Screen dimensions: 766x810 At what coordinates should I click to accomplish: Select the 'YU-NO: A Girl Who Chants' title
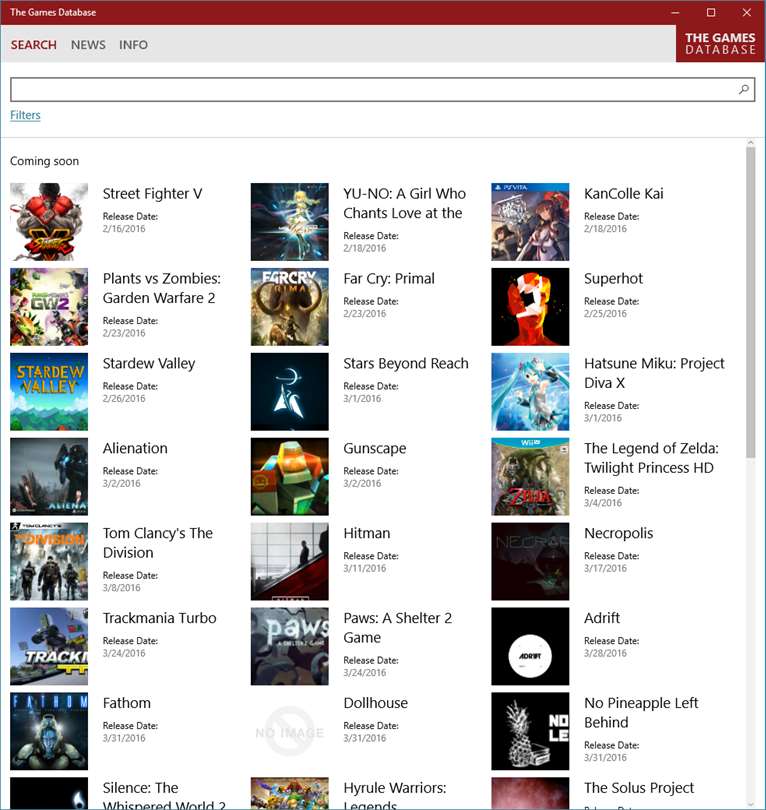pos(404,203)
